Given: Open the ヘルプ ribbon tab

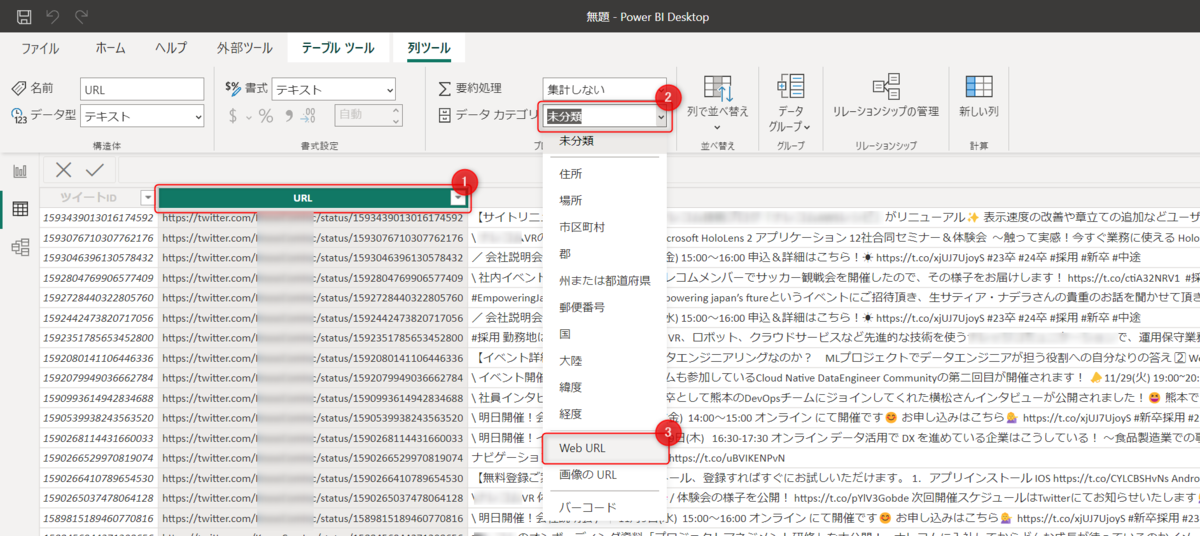Looking at the screenshot, I should 170,48.
